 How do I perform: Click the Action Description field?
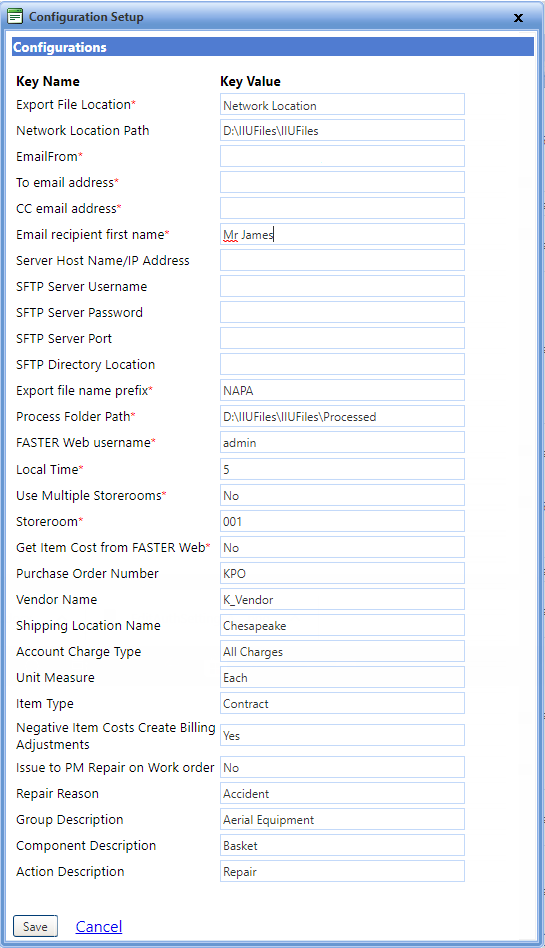coord(342,871)
